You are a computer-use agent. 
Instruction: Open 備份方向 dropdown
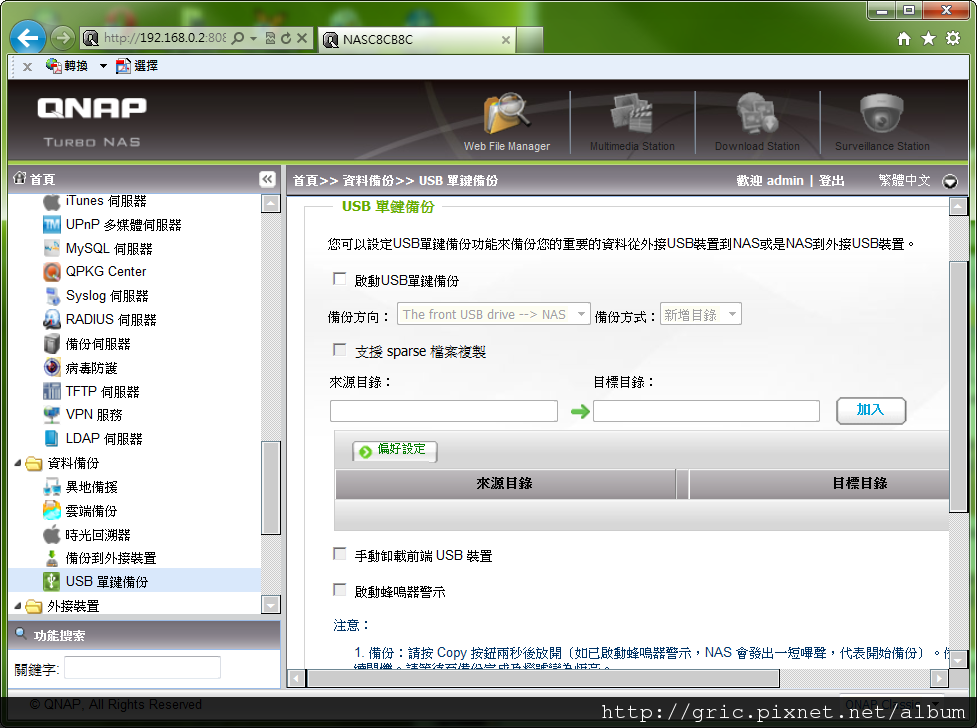coord(493,314)
